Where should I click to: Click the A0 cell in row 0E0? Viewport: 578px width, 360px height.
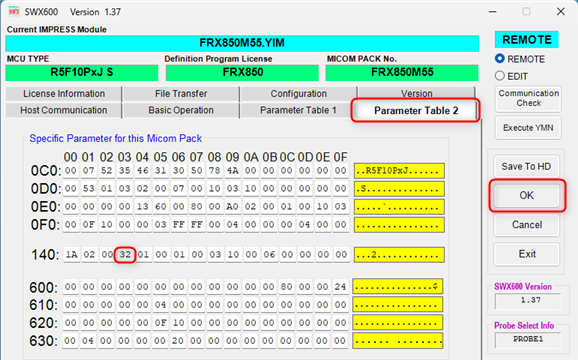(x=232, y=207)
